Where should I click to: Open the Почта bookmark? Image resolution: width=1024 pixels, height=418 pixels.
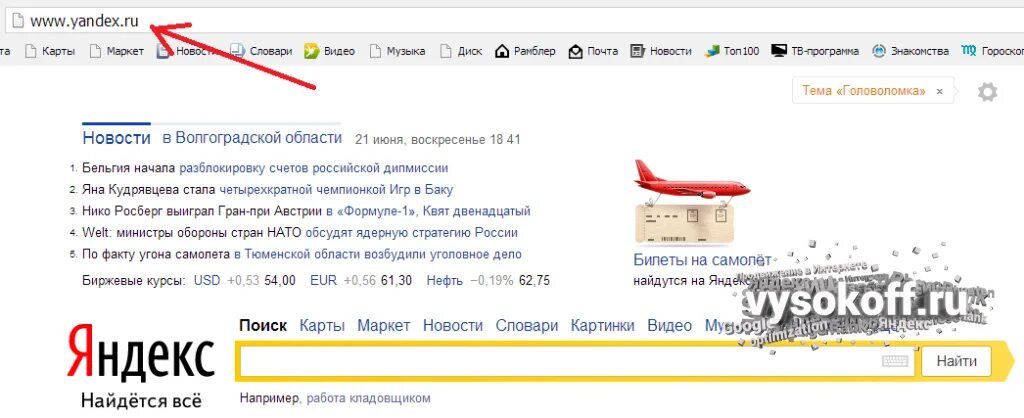pyautogui.click(x=593, y=51)
